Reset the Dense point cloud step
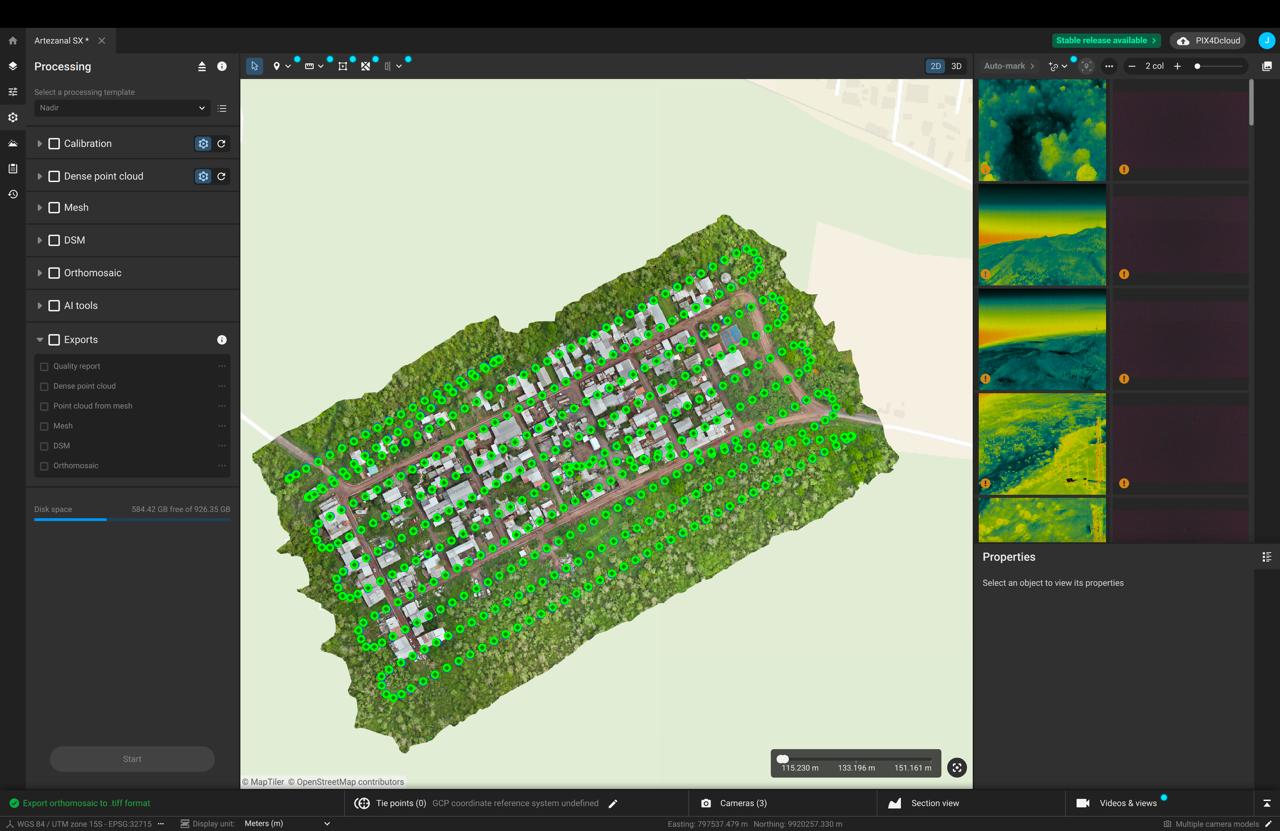The height and width of the screenshot is (831, 1280). 222,176
